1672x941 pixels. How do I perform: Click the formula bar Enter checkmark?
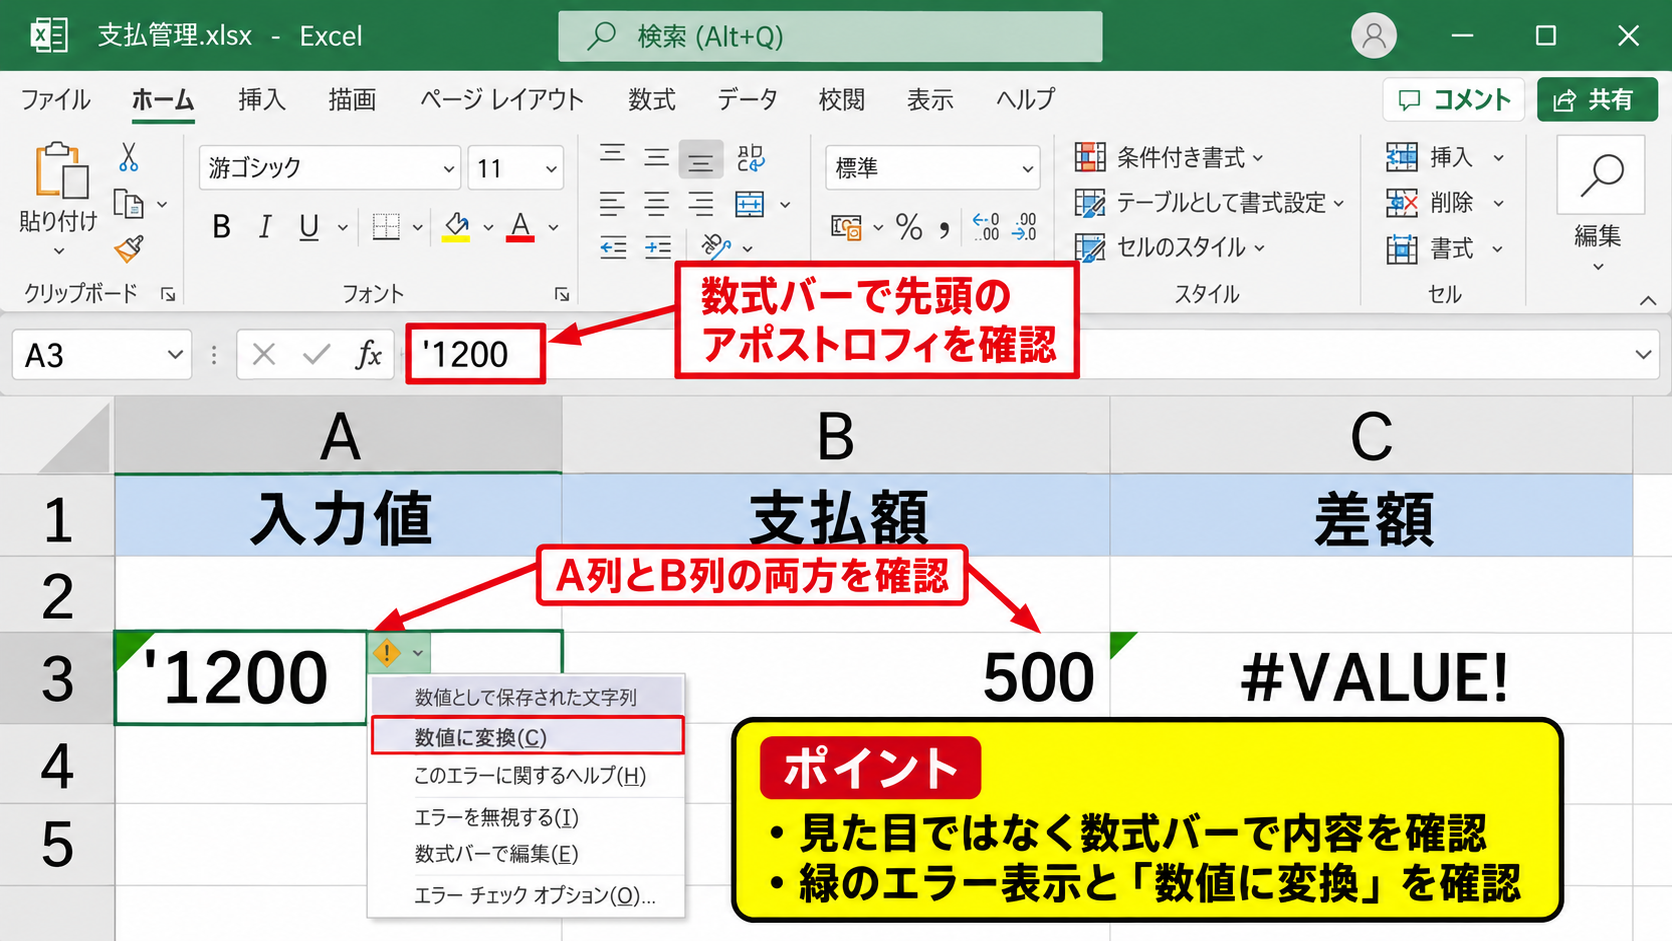(x=317, y=355)
